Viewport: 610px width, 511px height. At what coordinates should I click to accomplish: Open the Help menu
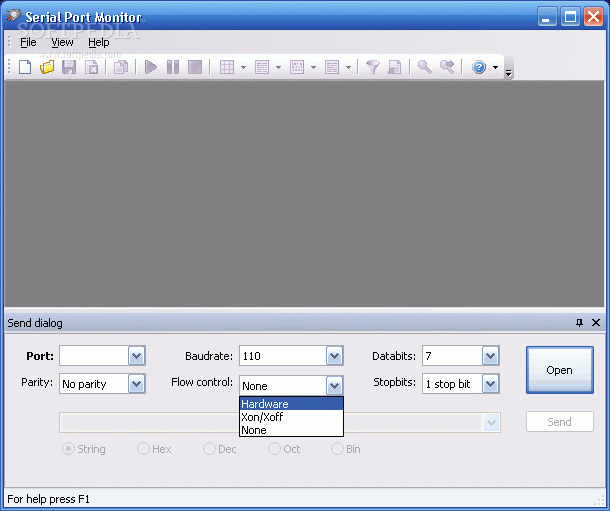tap(98, 42)
